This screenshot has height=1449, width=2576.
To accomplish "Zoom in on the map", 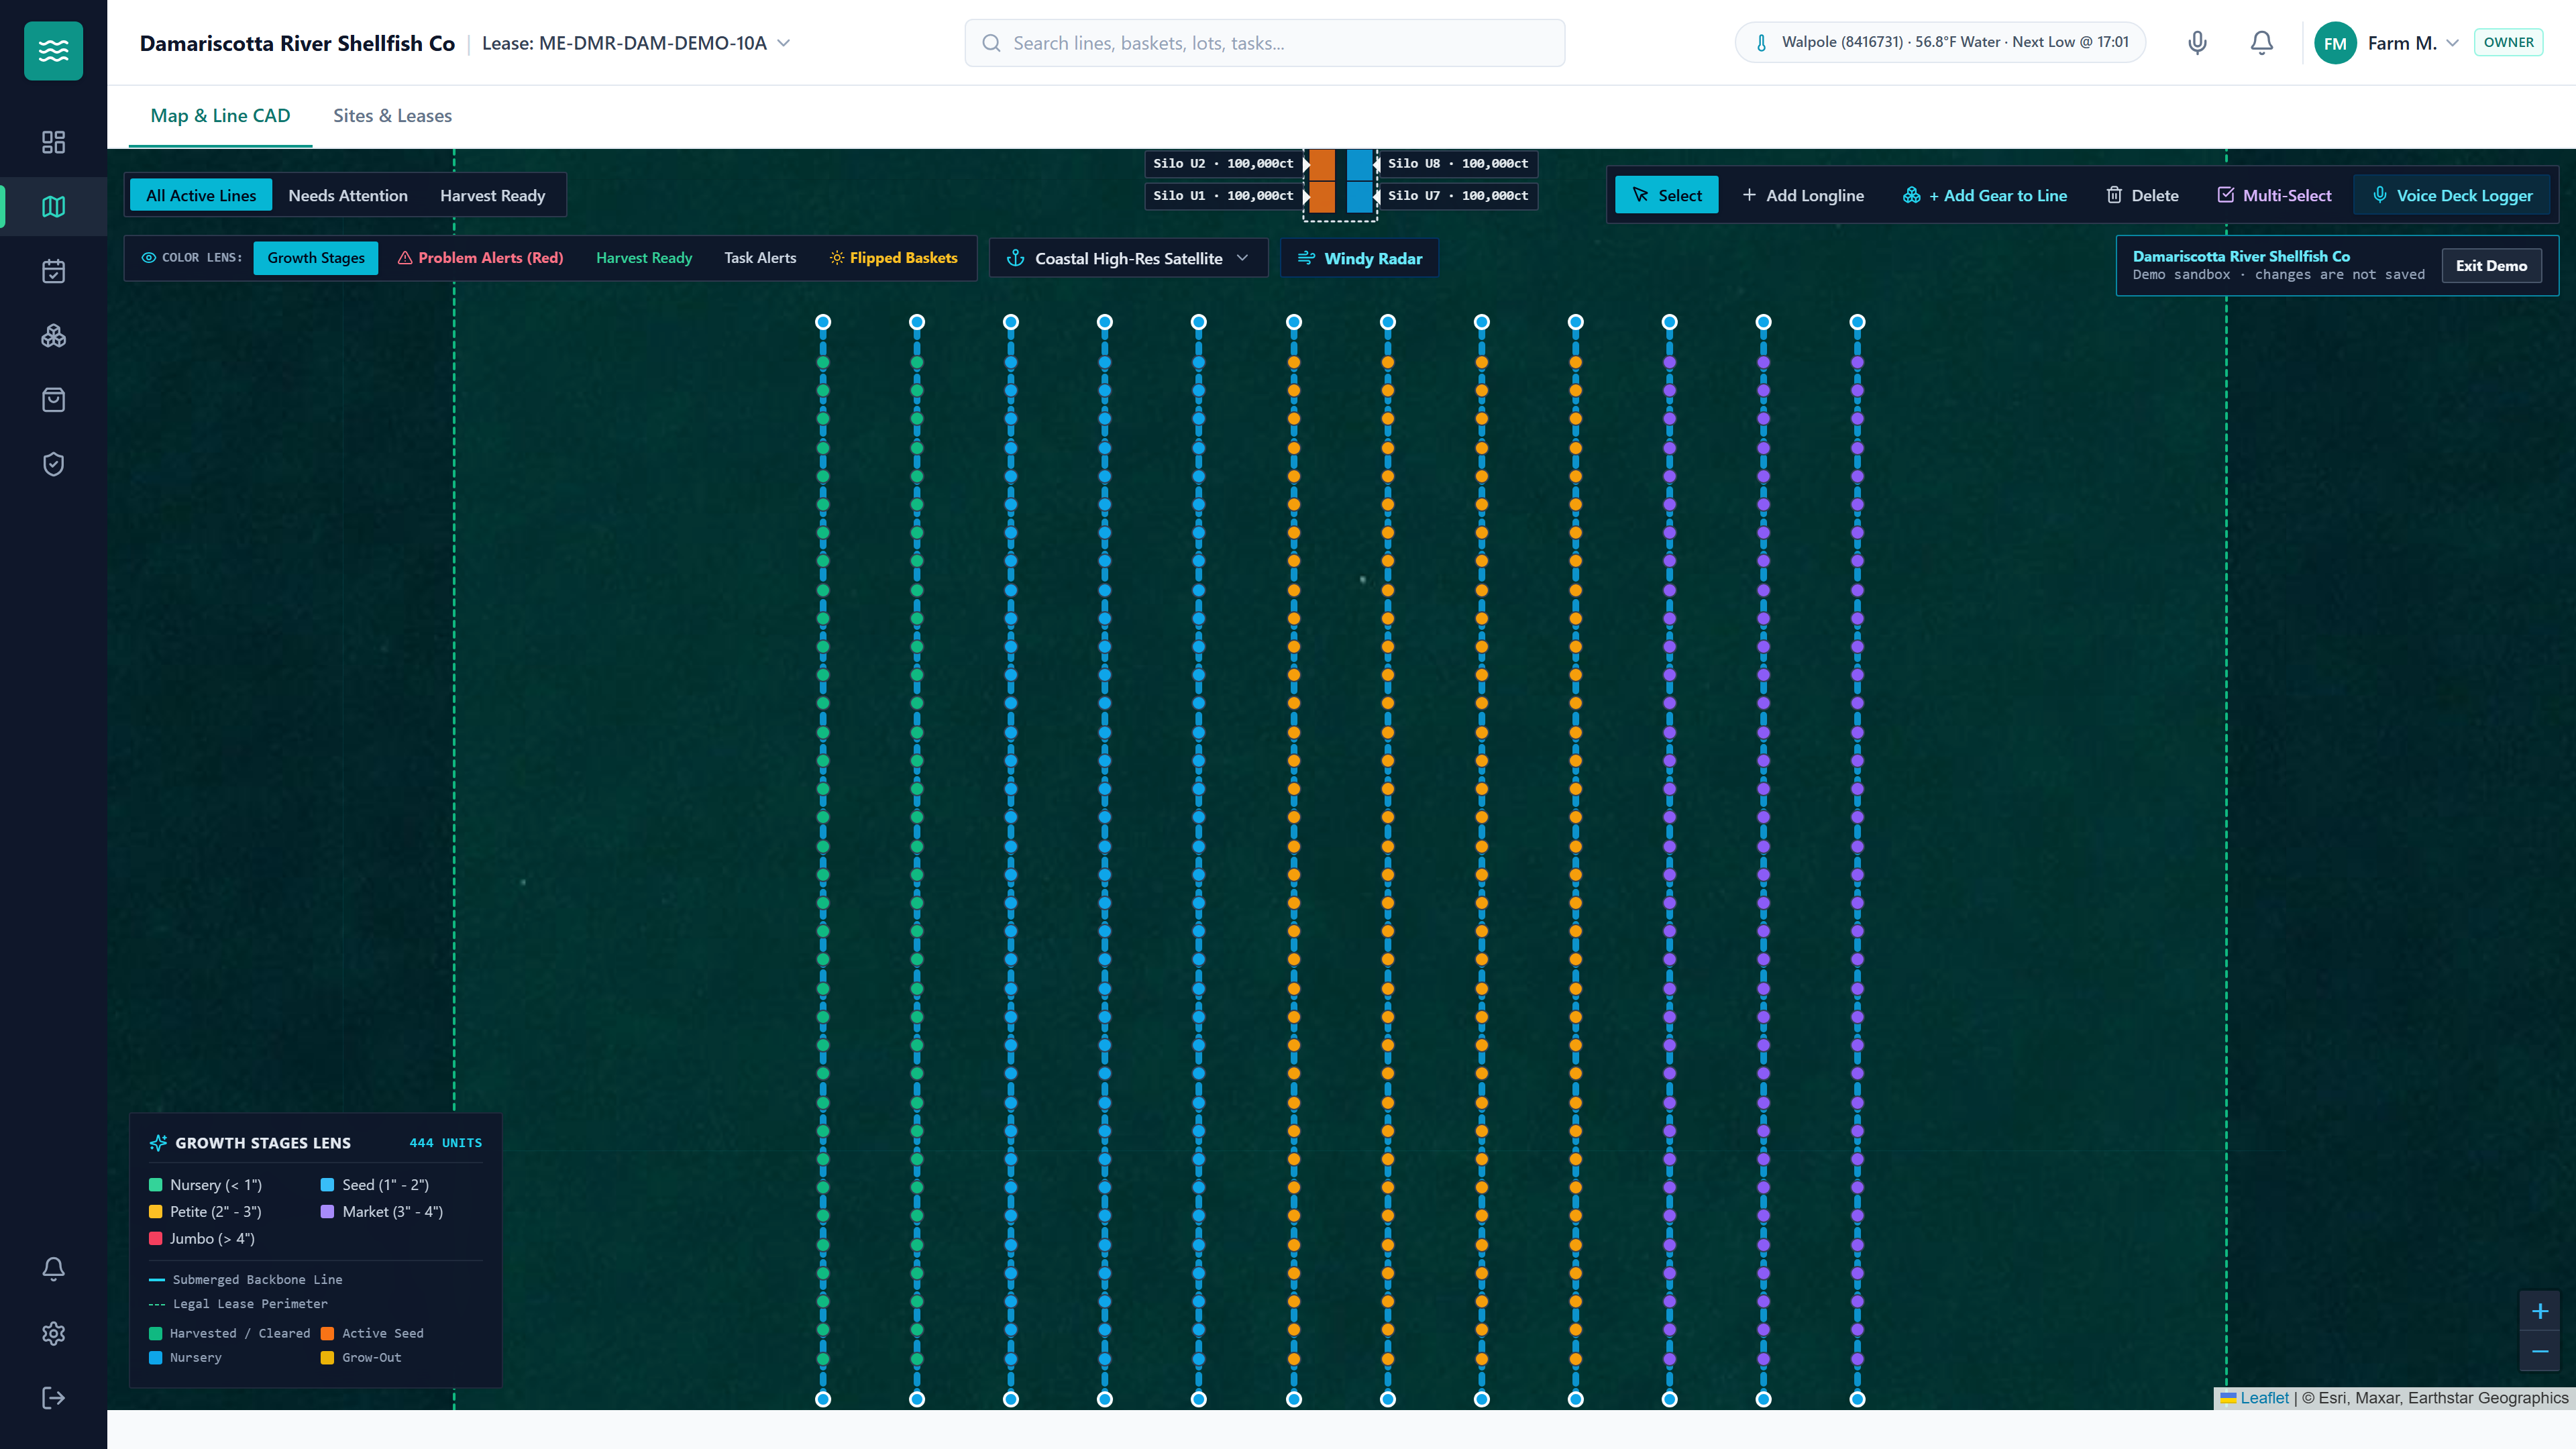I will 2539,1311.
